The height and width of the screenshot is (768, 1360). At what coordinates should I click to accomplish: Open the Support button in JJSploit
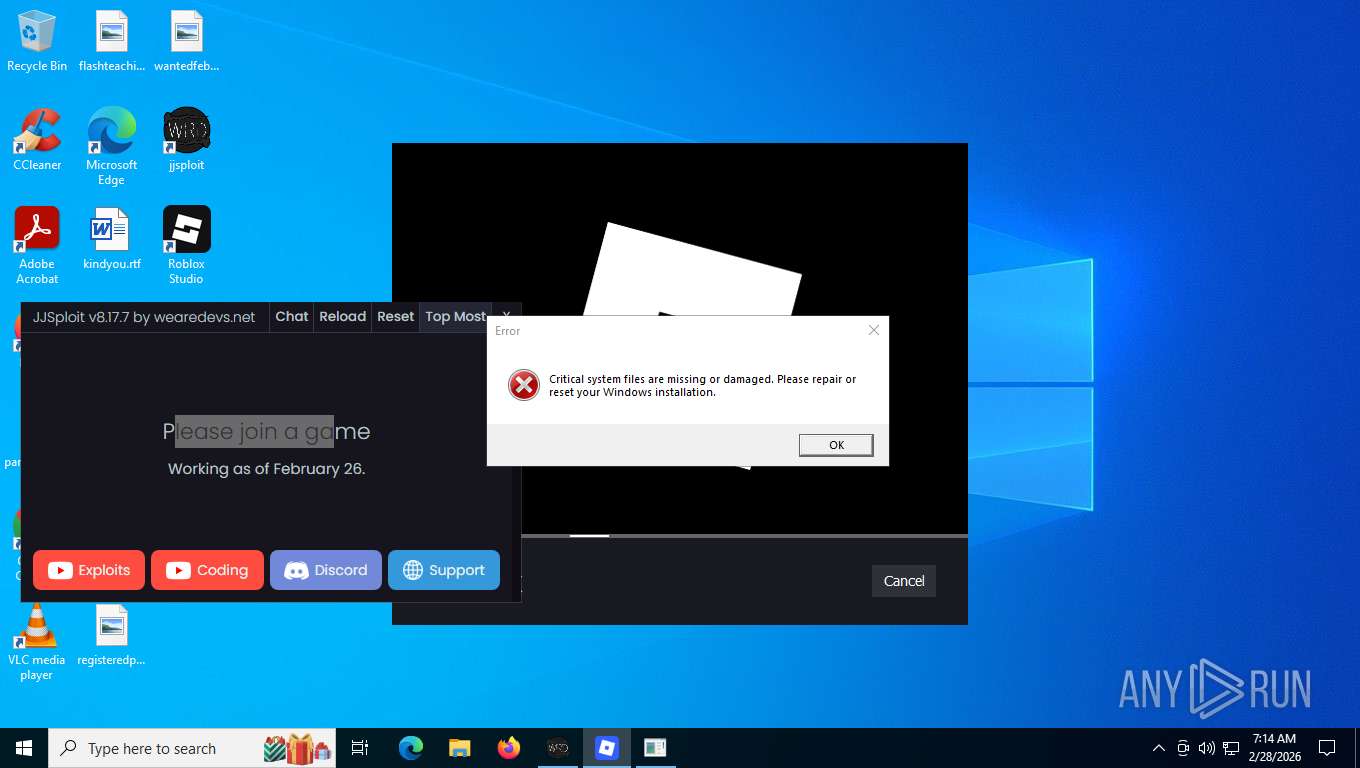coord(444,570)
